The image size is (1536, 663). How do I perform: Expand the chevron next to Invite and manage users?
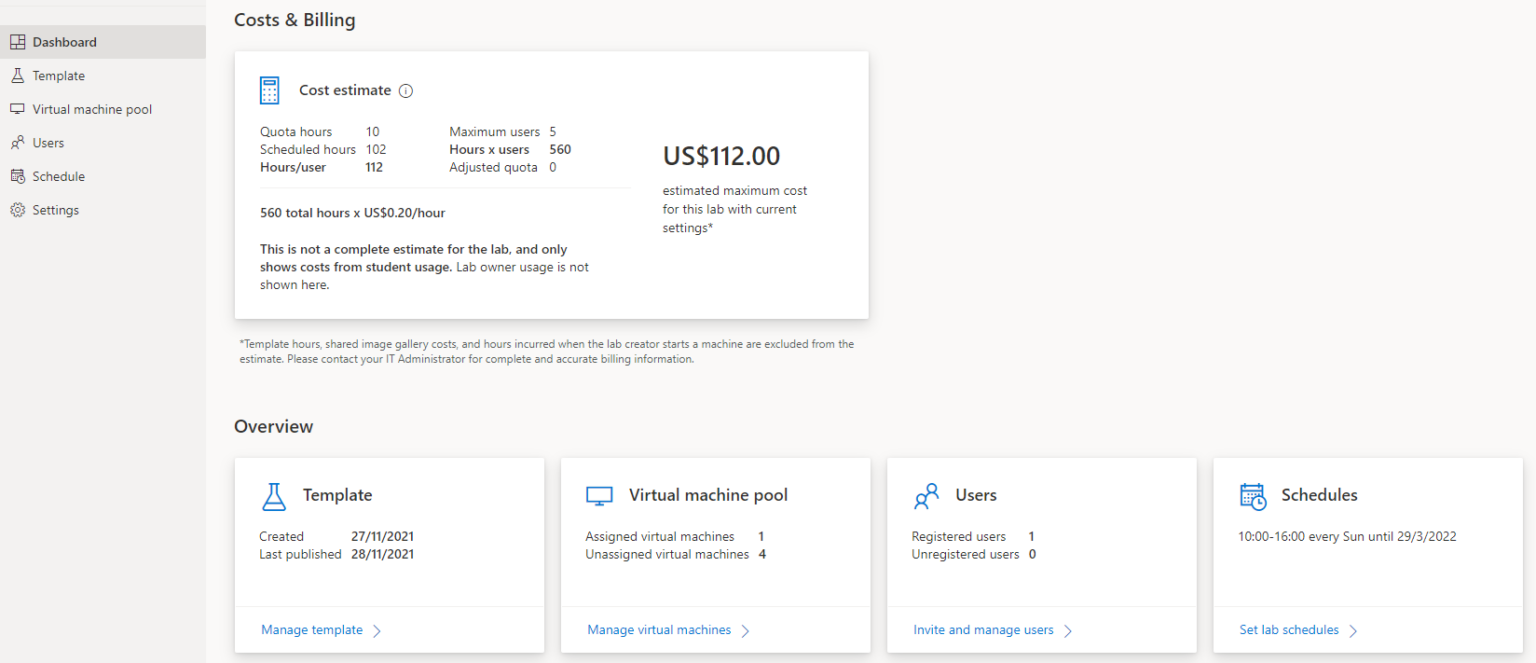pos(1069,630)
